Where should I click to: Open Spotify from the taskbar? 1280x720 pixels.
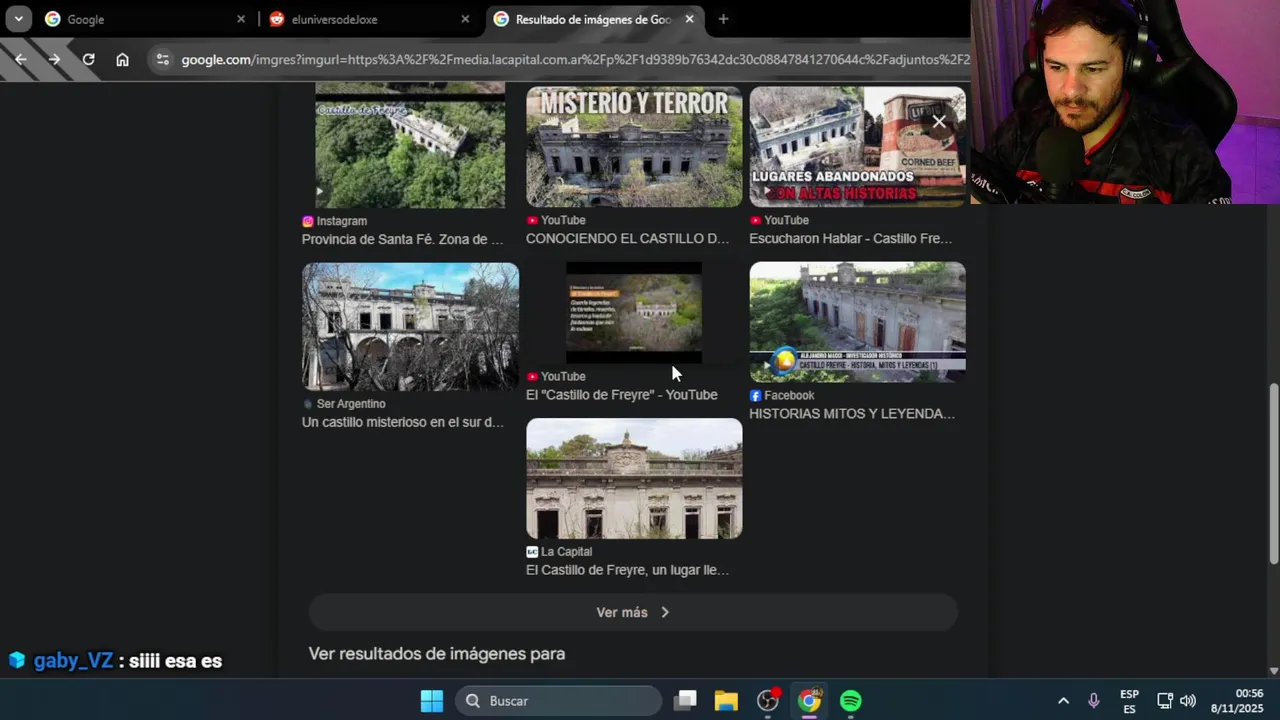point(851,701)
